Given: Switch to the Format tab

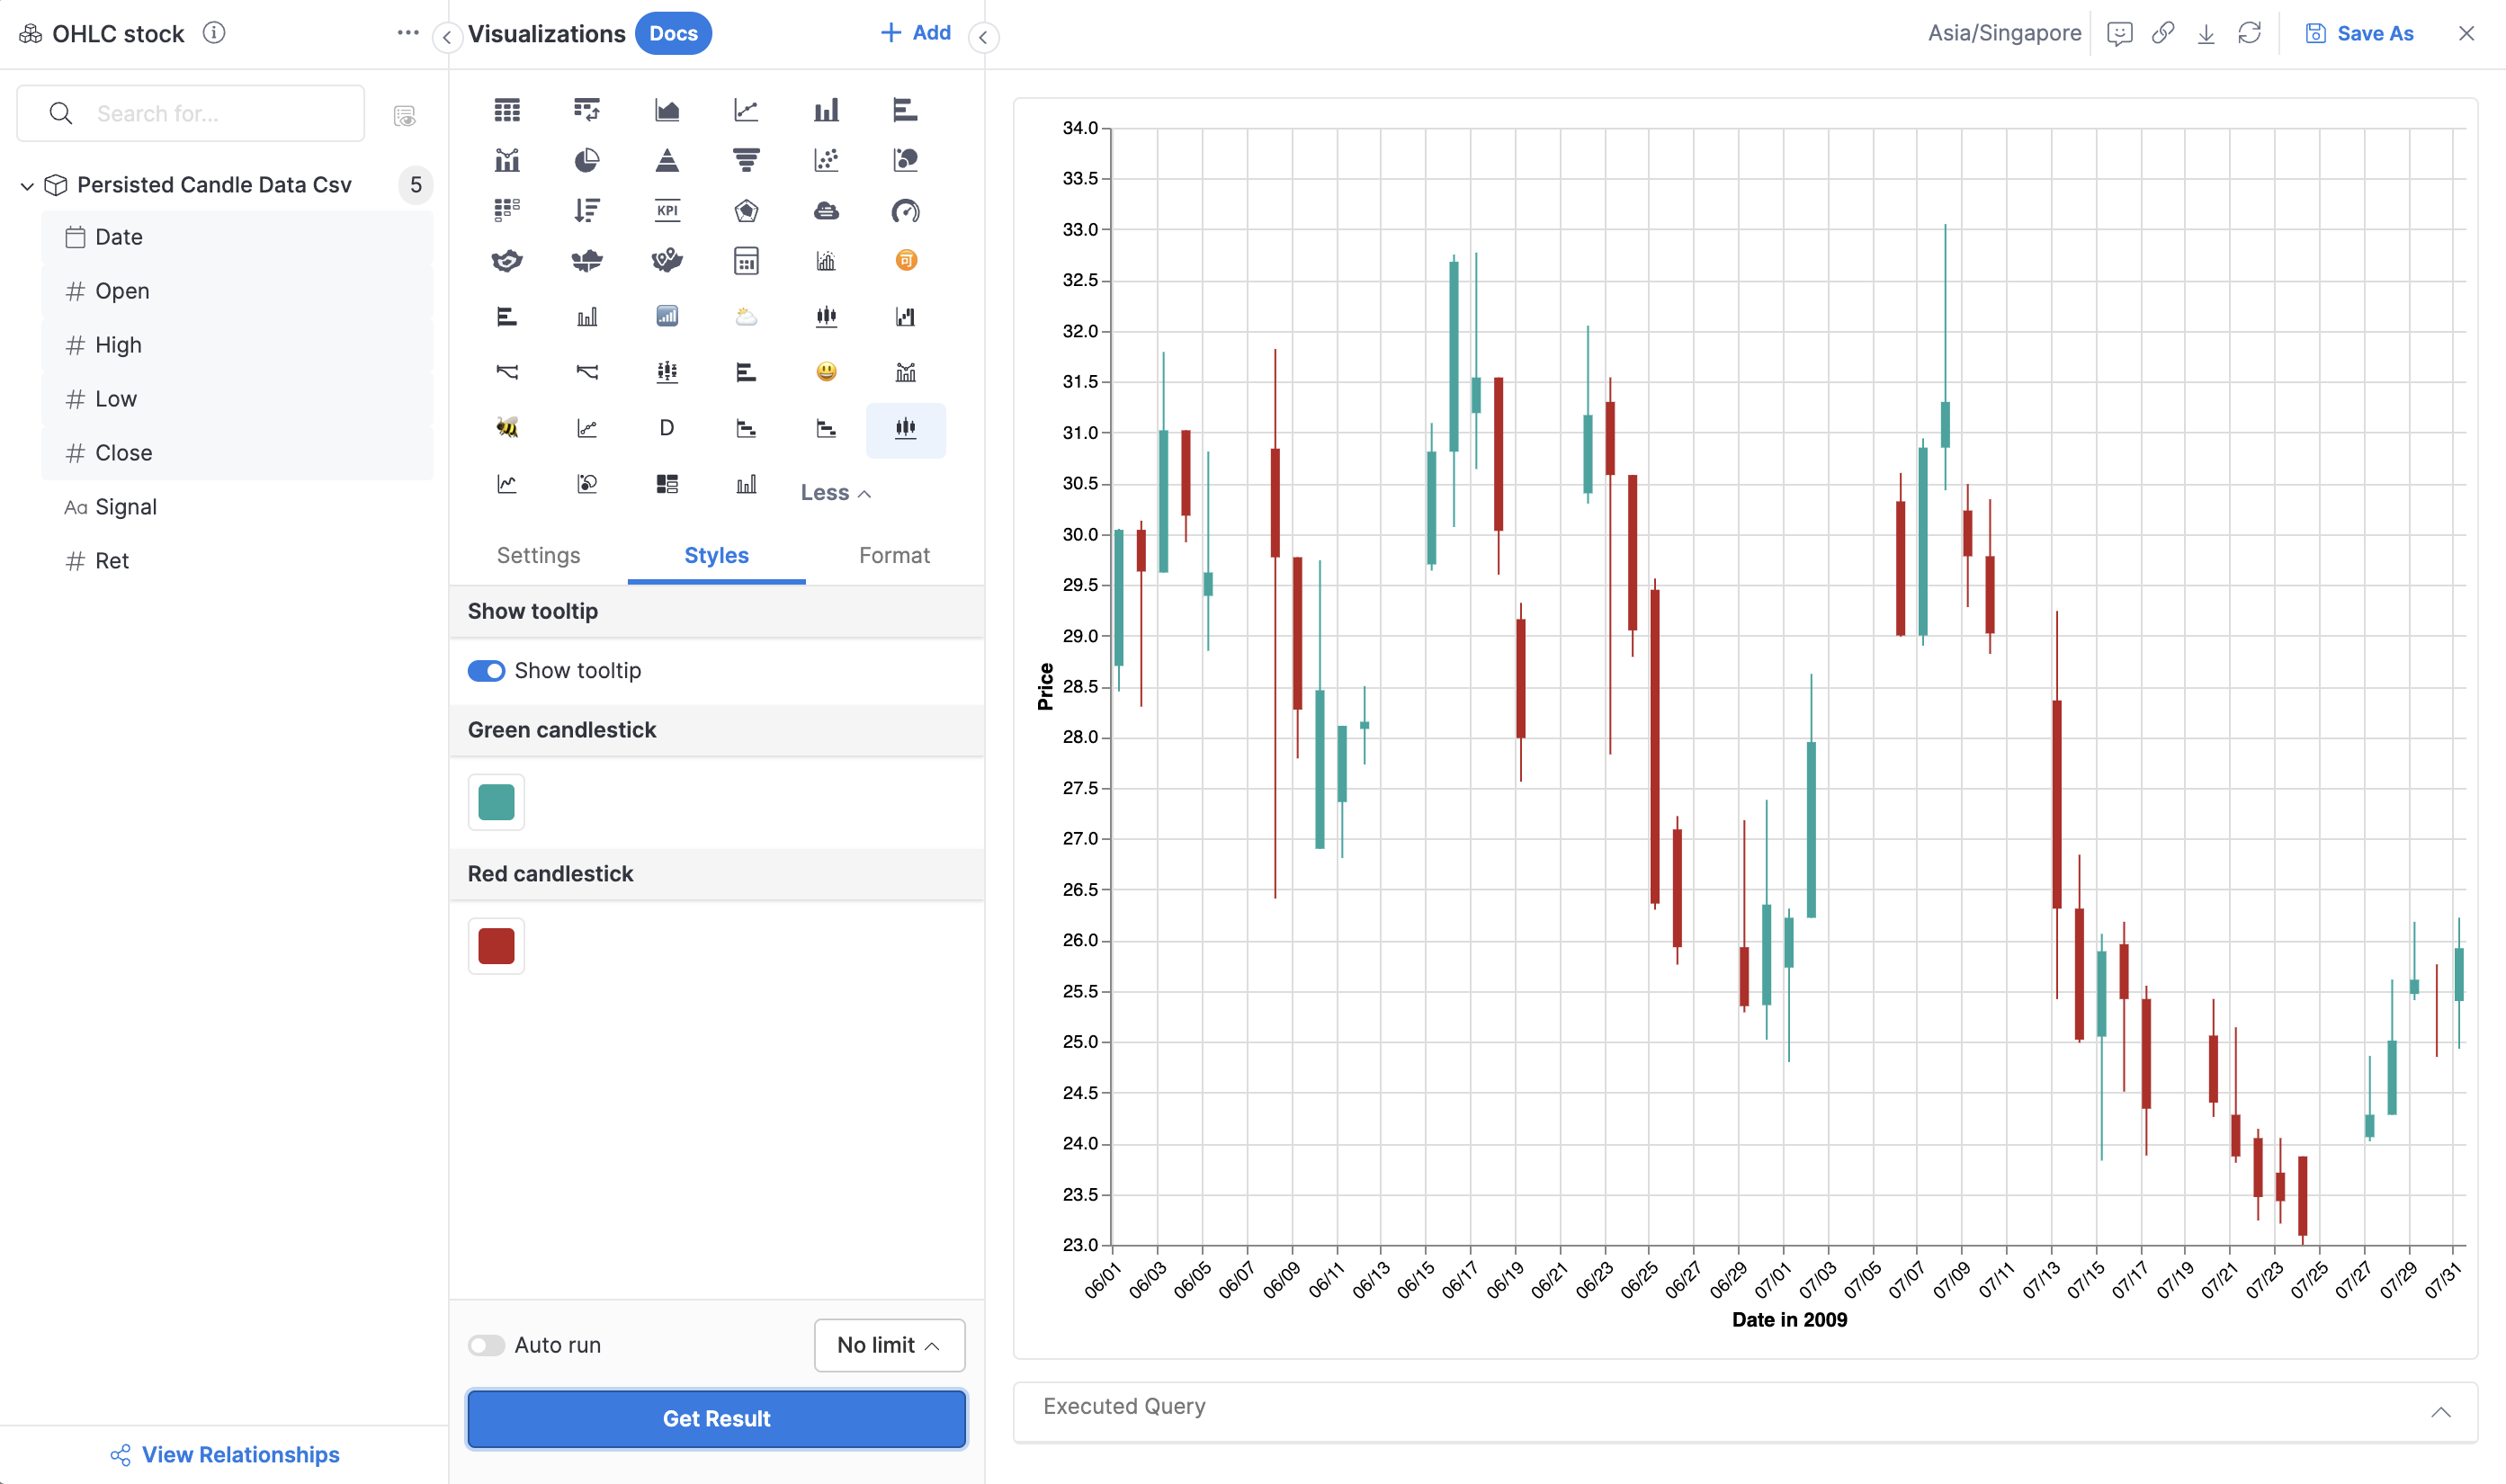Looking at the screenshot, I should click(x=894, y=555).
